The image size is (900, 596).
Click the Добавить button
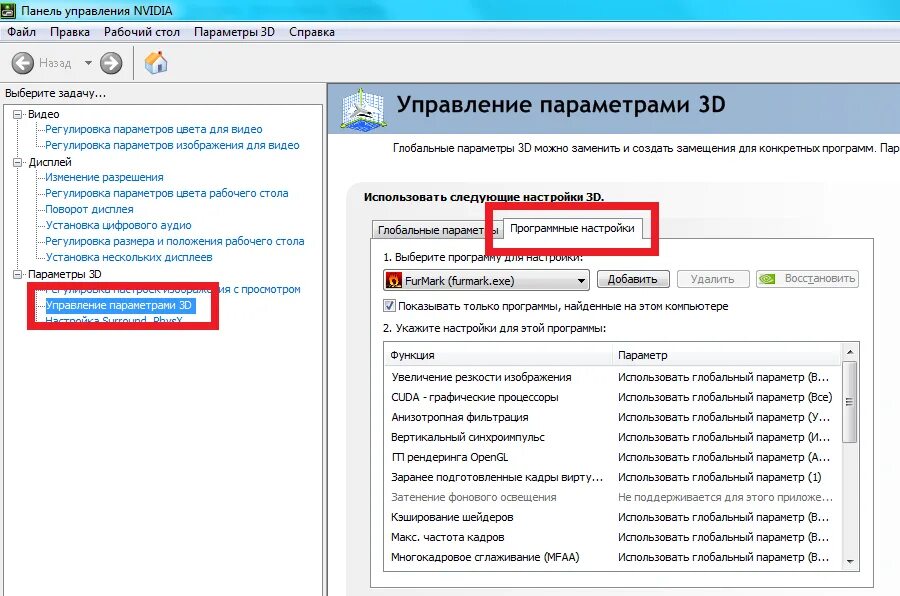633,279
